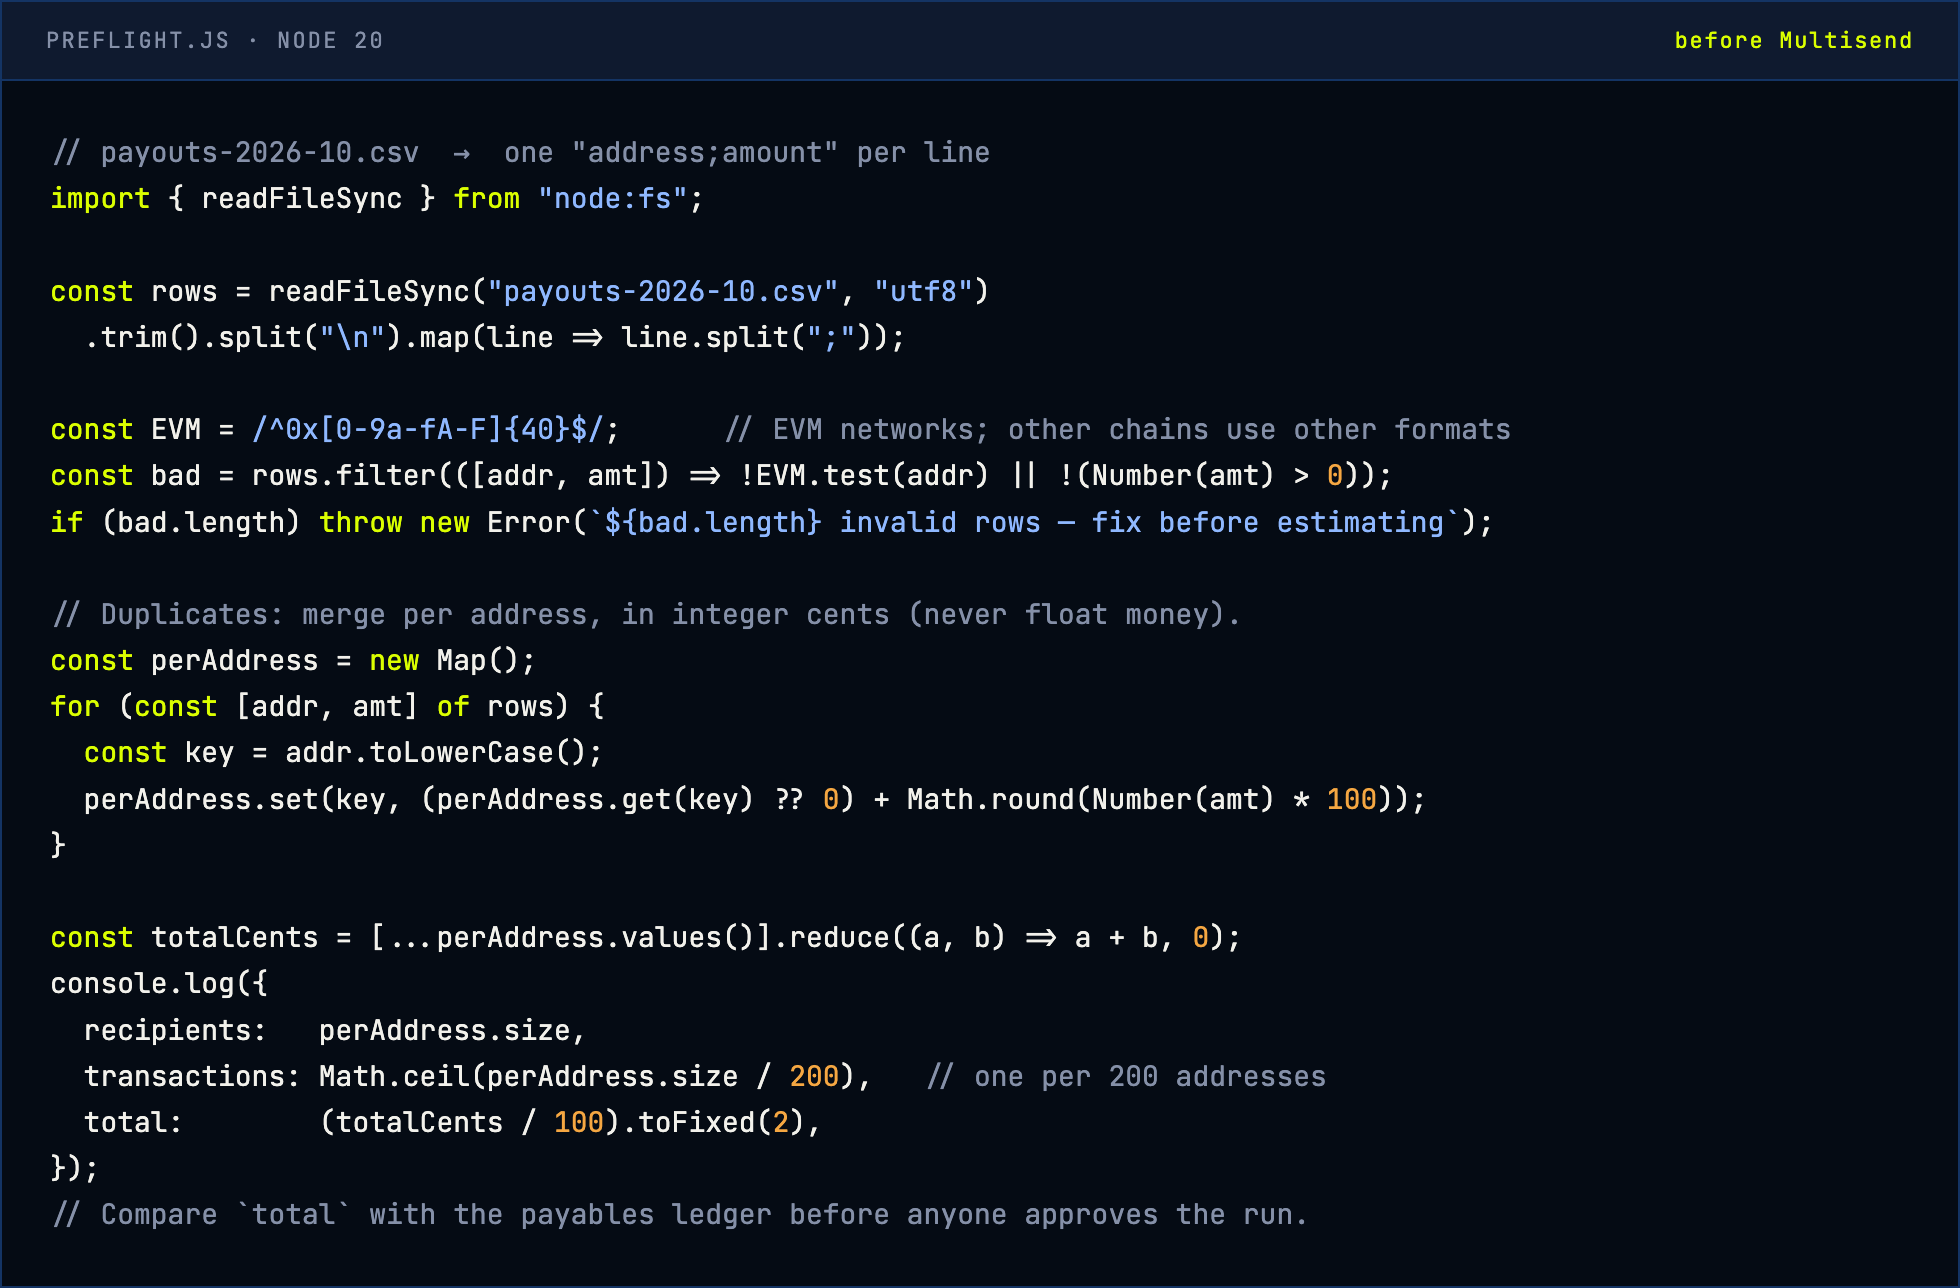Click the 'EVM networks; other chains' comment
Image resolution: width=1960 pixels, height=1288 pixels.
[1118, 430]
